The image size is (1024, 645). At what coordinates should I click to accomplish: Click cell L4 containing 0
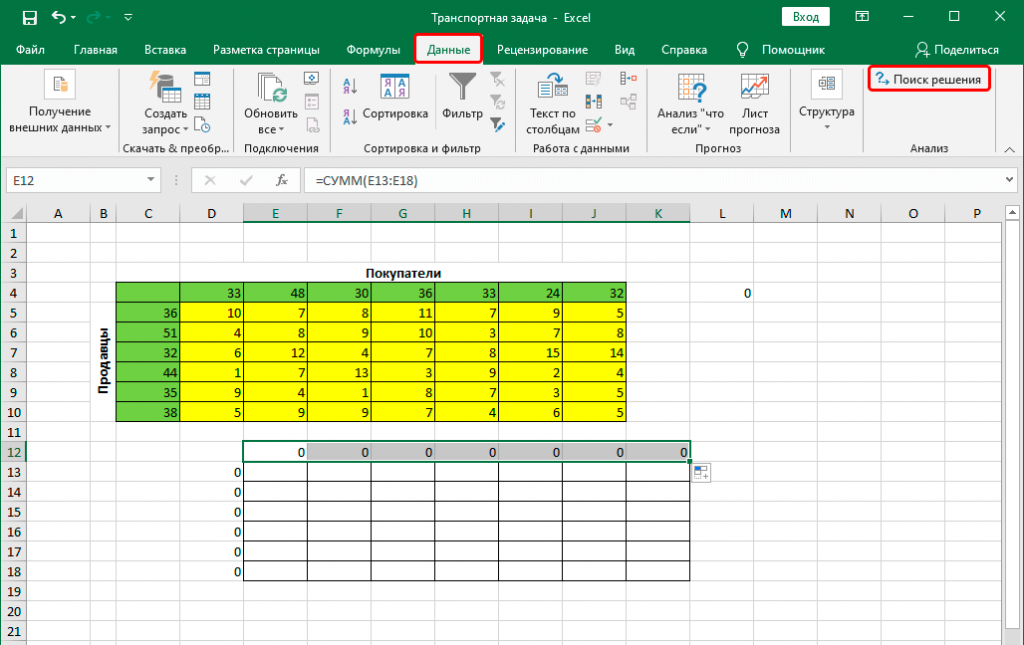[x=722, y=293]
